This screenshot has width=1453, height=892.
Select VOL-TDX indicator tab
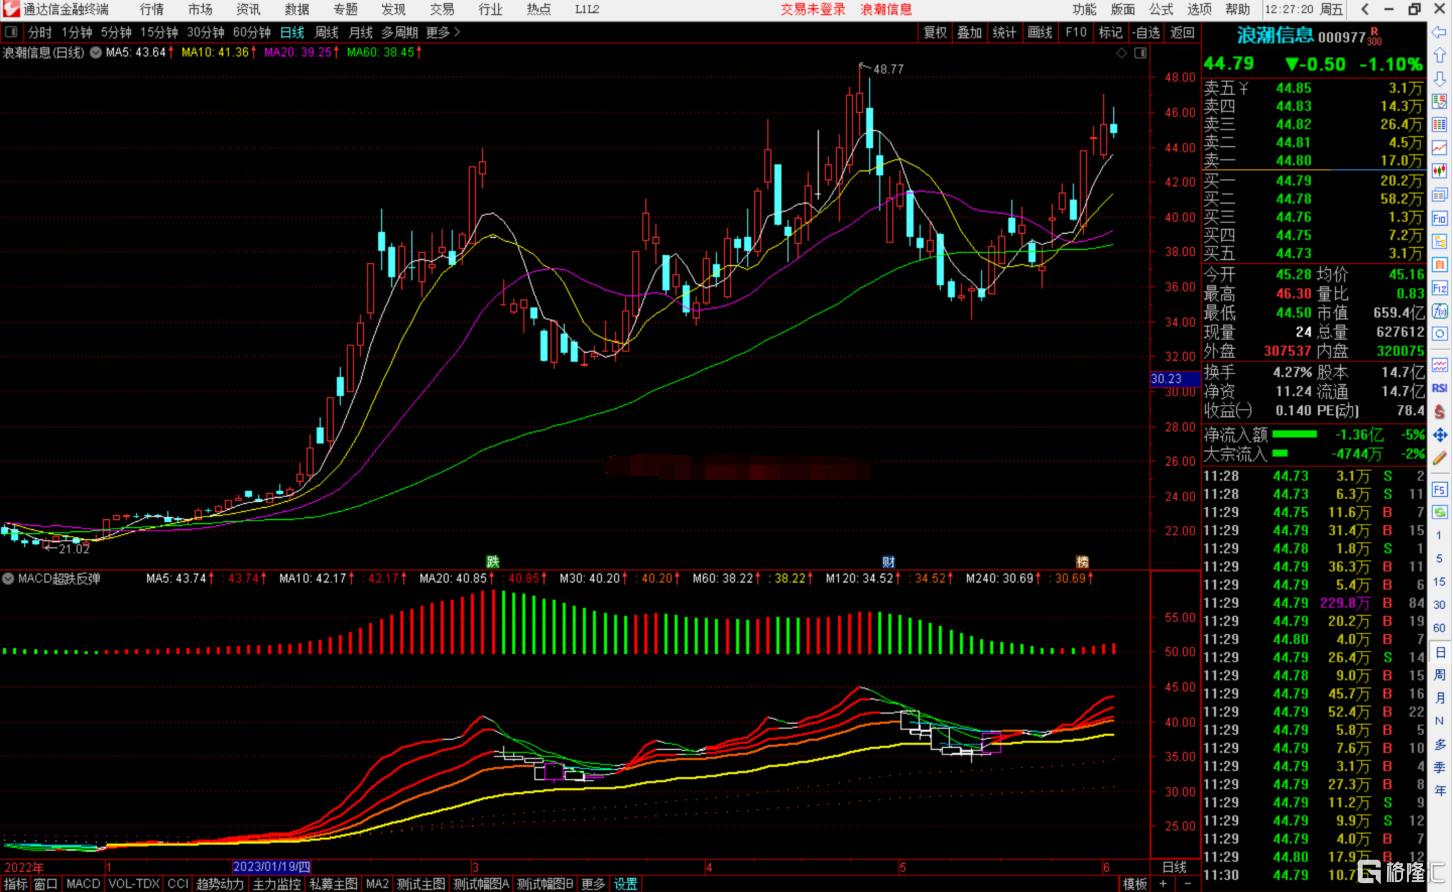(133, 884)
